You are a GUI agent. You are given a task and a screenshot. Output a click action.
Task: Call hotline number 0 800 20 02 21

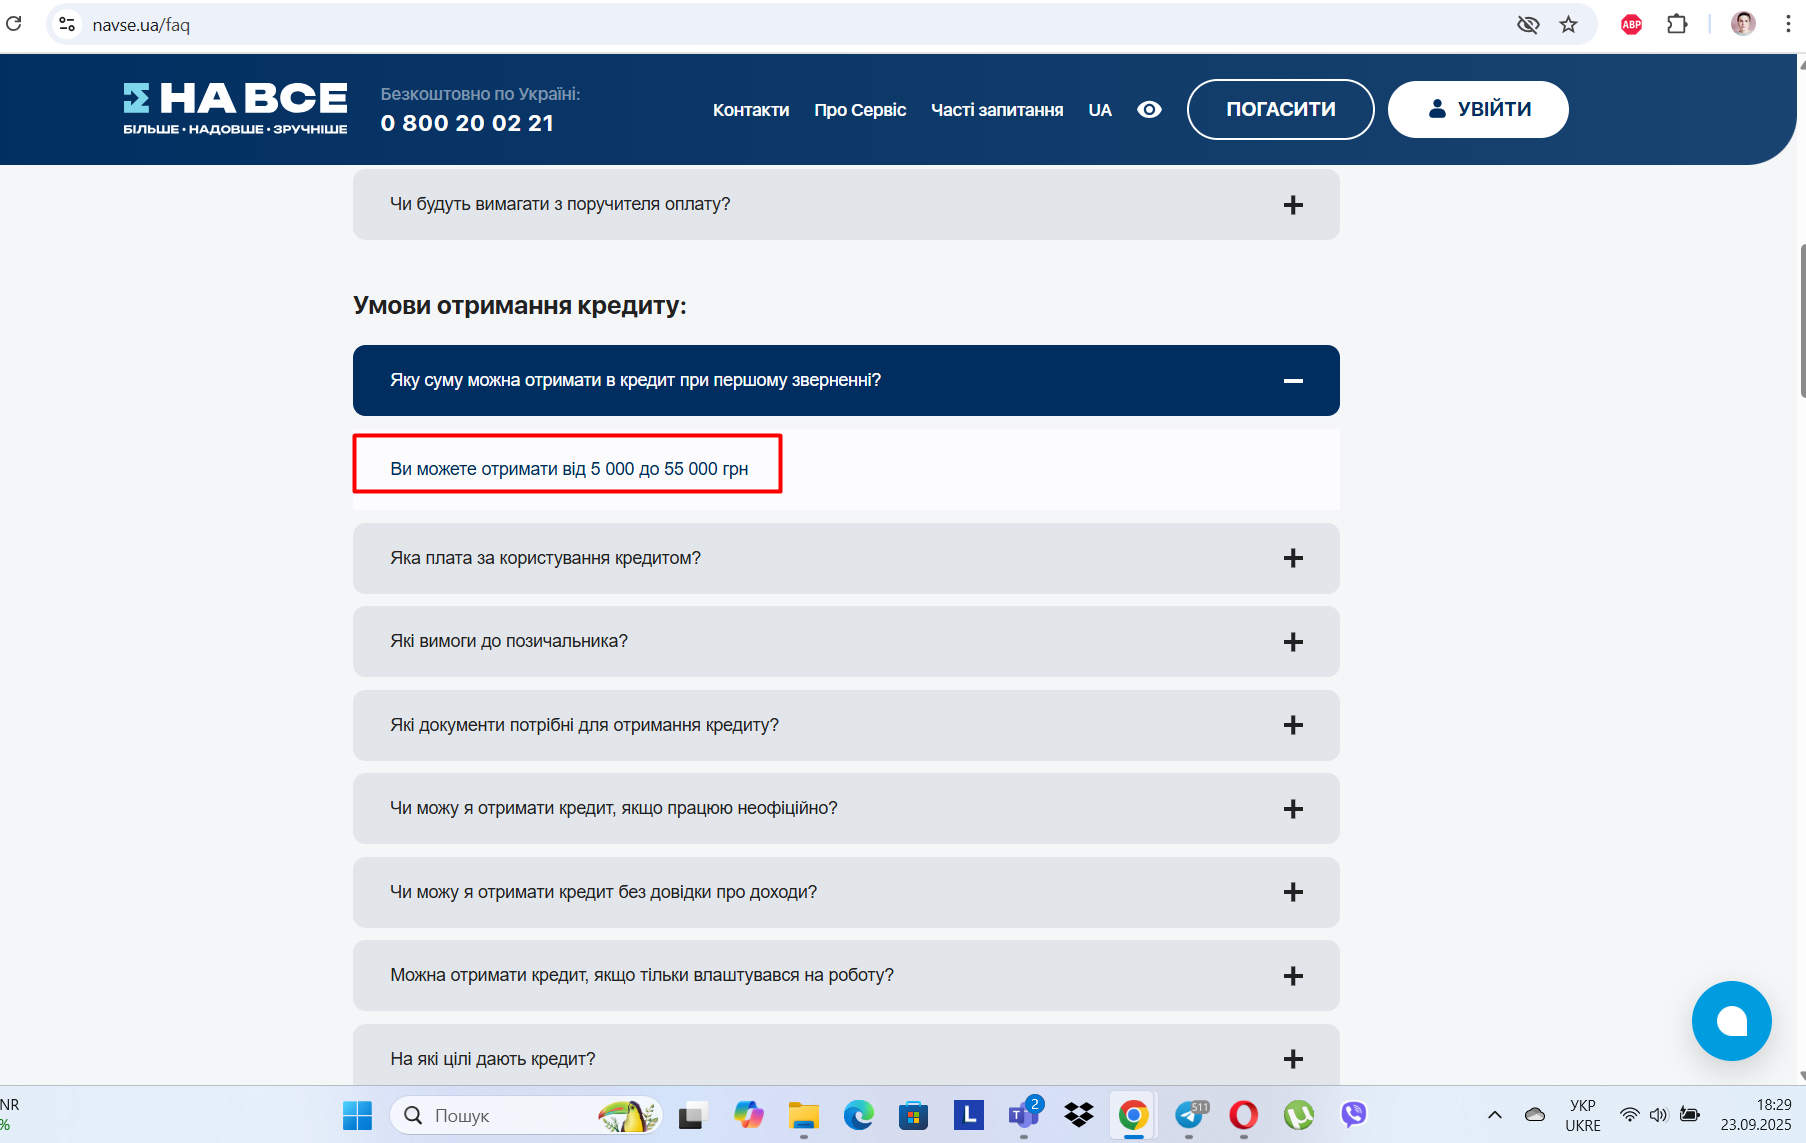[x=467, y=123]
